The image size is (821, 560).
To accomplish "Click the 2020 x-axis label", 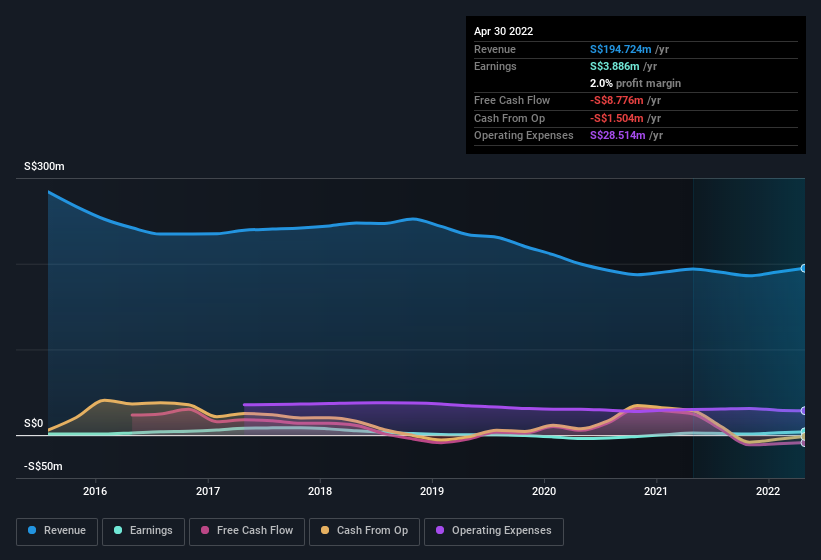I will point(544,491).
